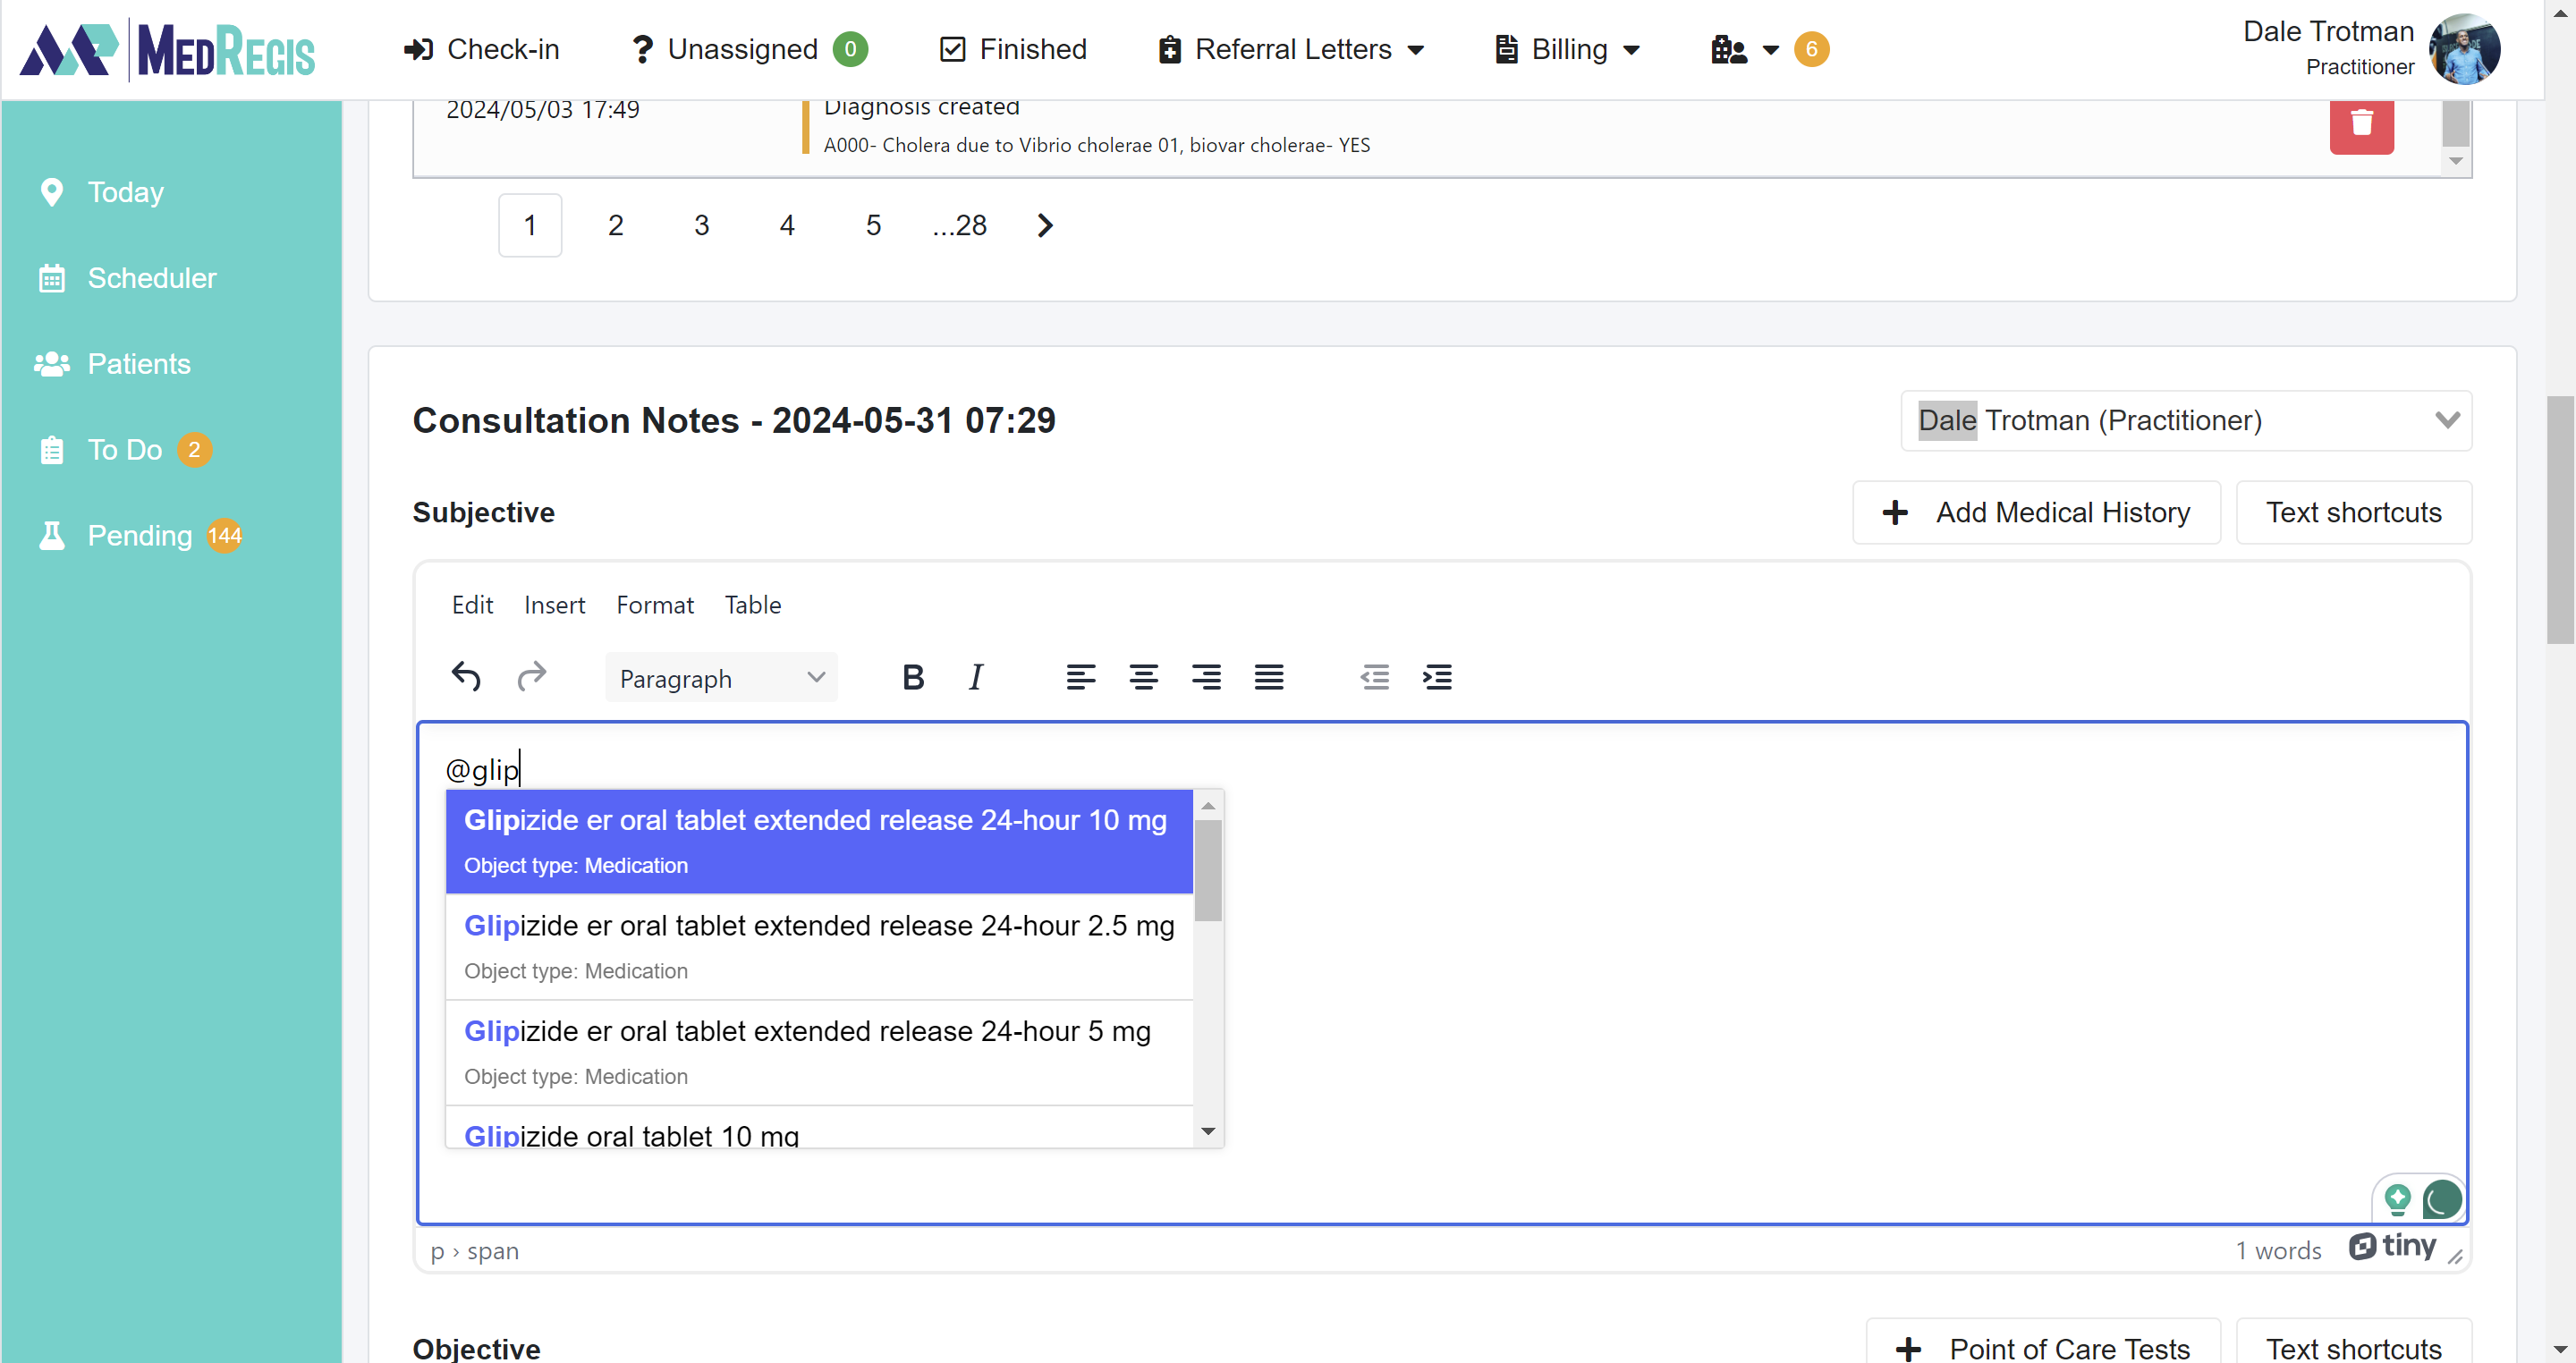Screen dimensions: 2576x1363
Task: Open the Format menu in editor
Action: [x=654, y=605]
